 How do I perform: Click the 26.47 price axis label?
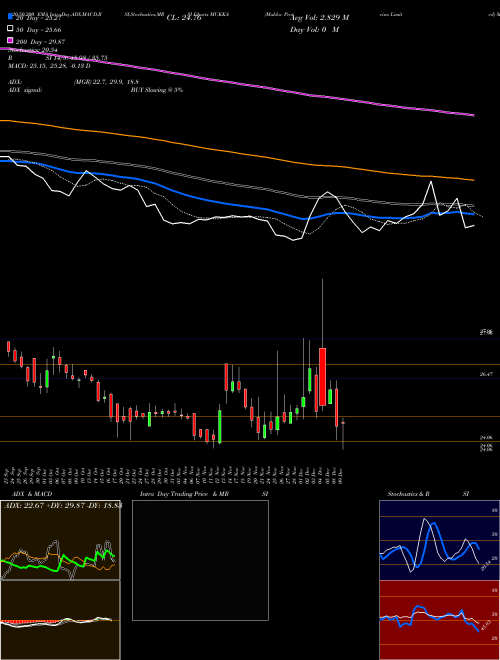click(486, 374)
